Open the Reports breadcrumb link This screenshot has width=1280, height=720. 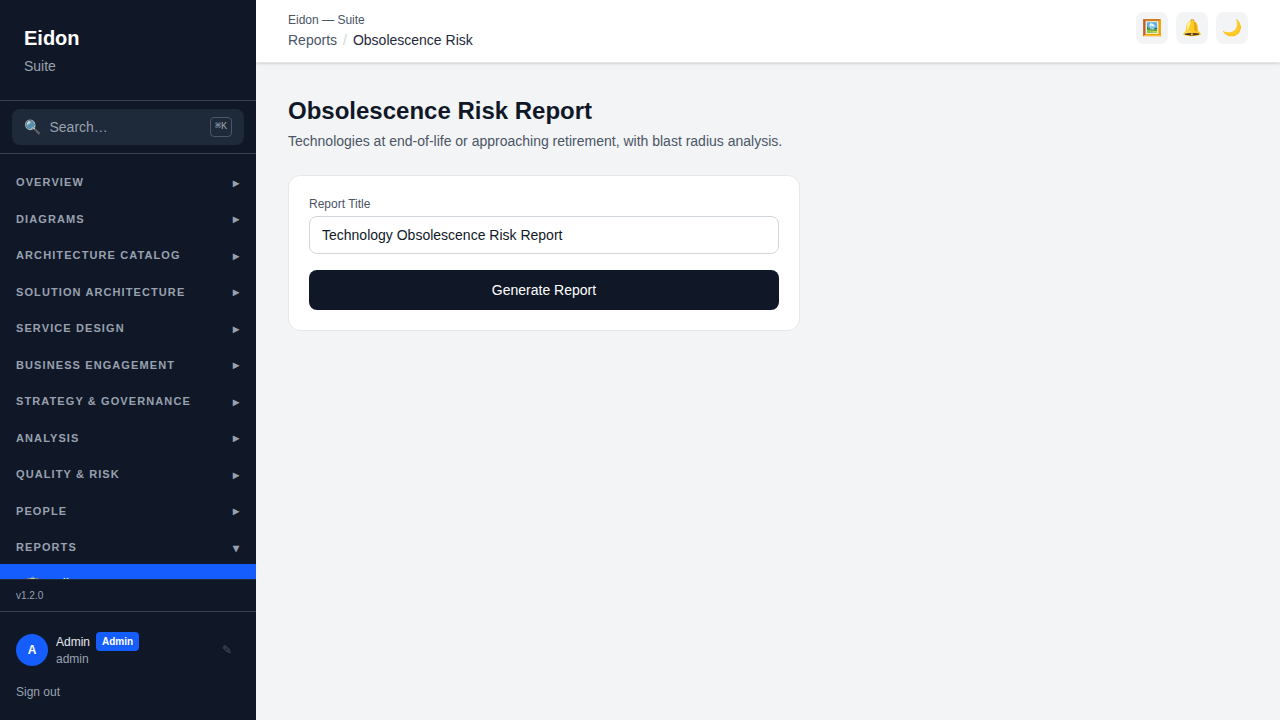click(x=312, y=40)
